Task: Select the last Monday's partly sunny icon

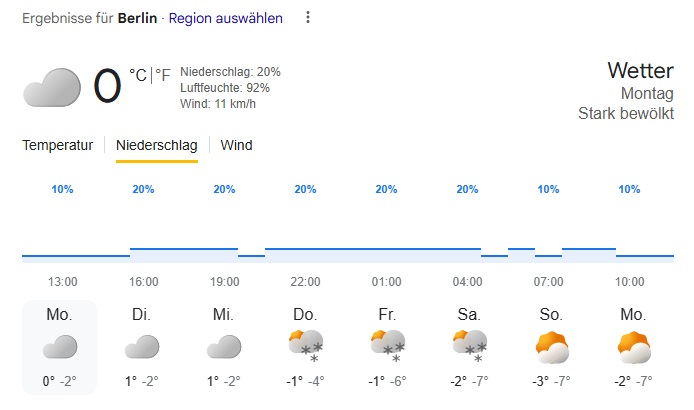Action: (x=633, y=346)
